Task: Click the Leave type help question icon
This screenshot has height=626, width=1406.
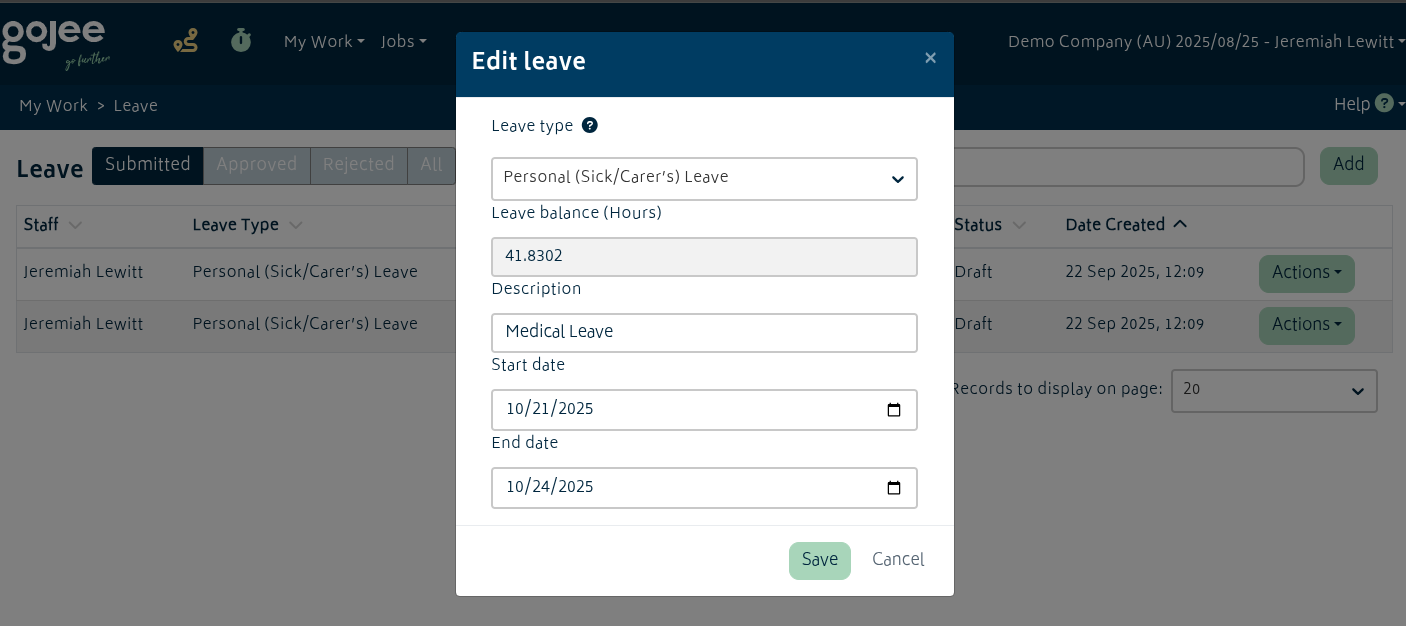Action: 590,126
